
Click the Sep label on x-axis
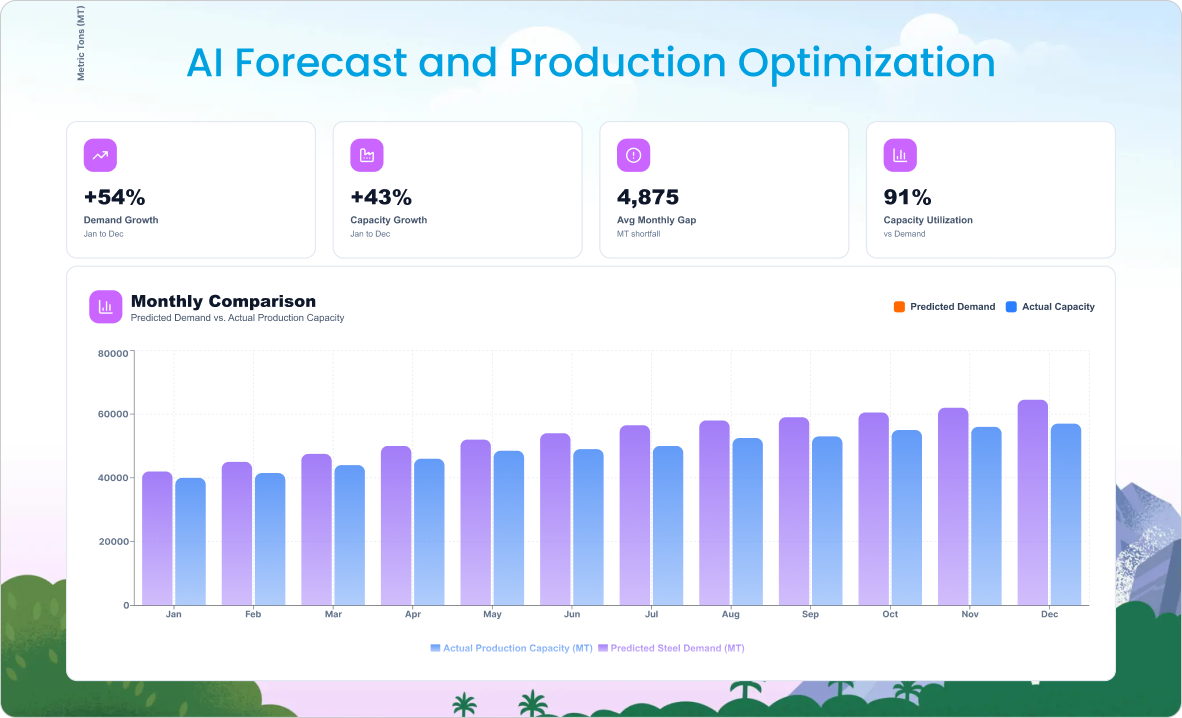810,614
